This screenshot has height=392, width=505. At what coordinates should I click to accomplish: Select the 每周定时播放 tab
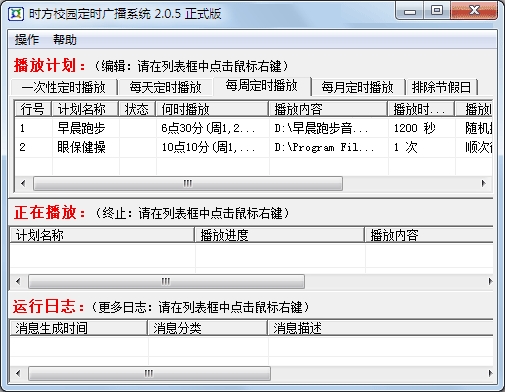[x=262, y=86]
